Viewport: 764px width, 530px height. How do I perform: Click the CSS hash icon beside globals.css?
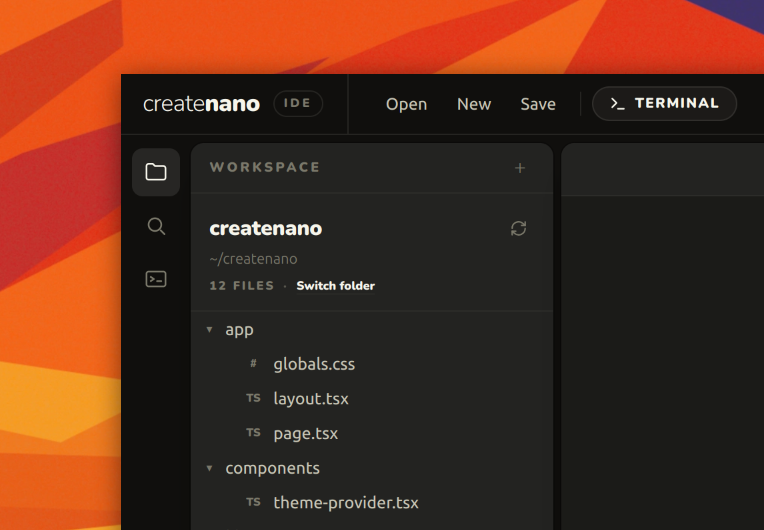(x=253, y=363)
